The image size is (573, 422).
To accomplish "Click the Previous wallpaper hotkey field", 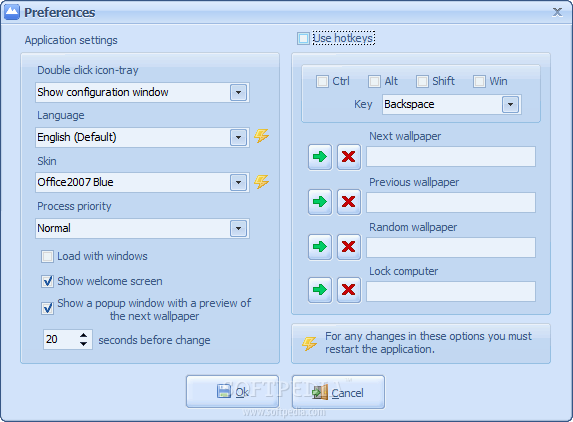I will [451, 202].
